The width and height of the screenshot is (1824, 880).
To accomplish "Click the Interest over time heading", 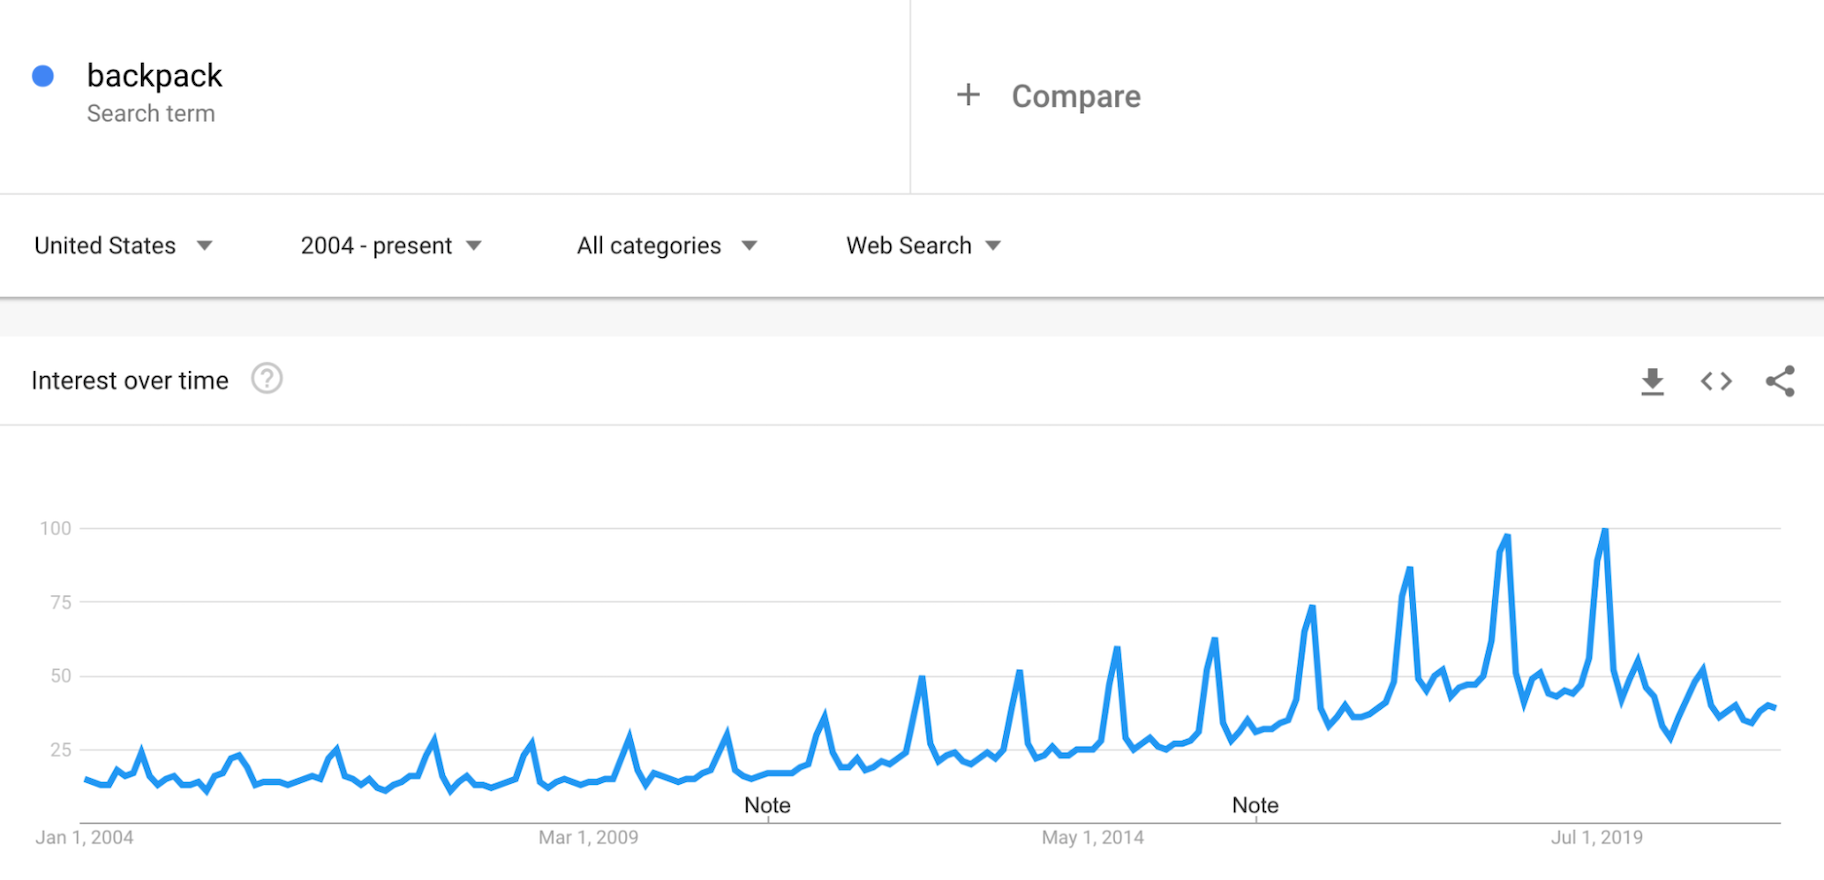I will pos(130,381).
